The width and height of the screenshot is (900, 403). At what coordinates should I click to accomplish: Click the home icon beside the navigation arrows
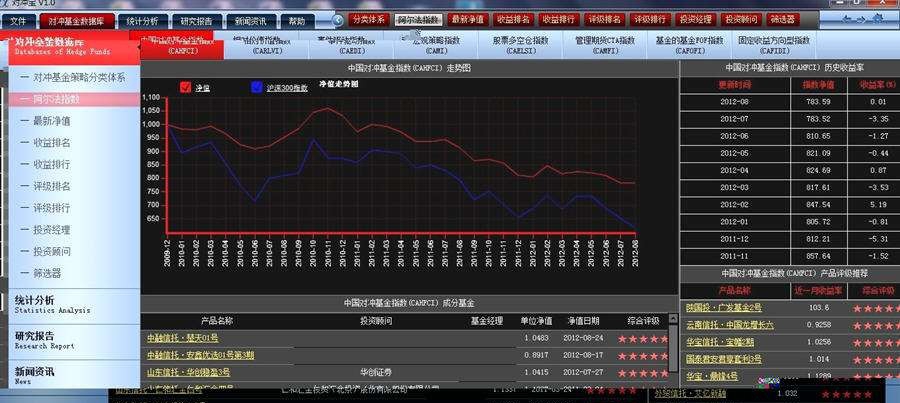point(878,20)
